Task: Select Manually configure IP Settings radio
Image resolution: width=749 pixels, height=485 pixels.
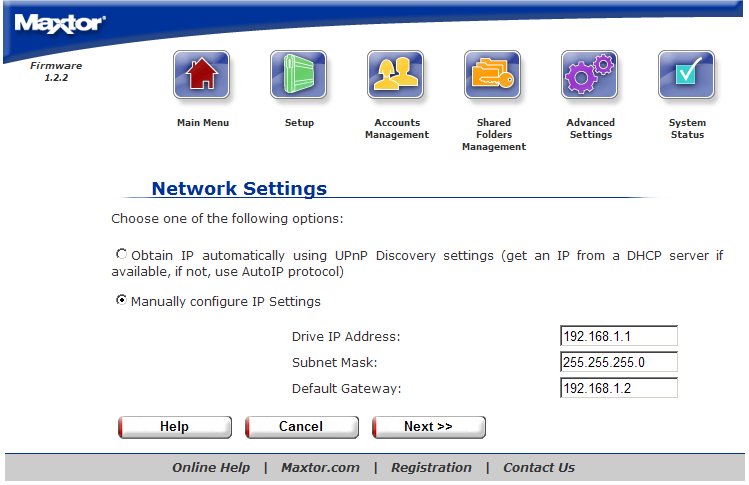Action: [122, 300]
